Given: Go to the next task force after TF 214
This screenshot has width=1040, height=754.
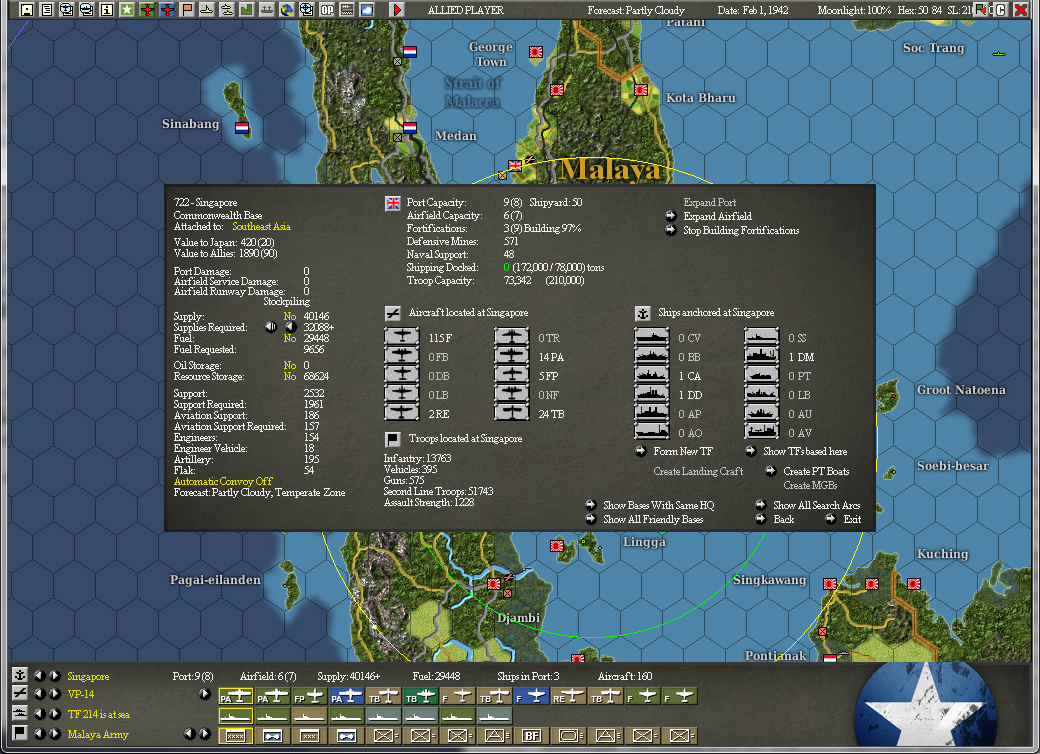Looking at the screenshot, I should (x=55, y=714).
